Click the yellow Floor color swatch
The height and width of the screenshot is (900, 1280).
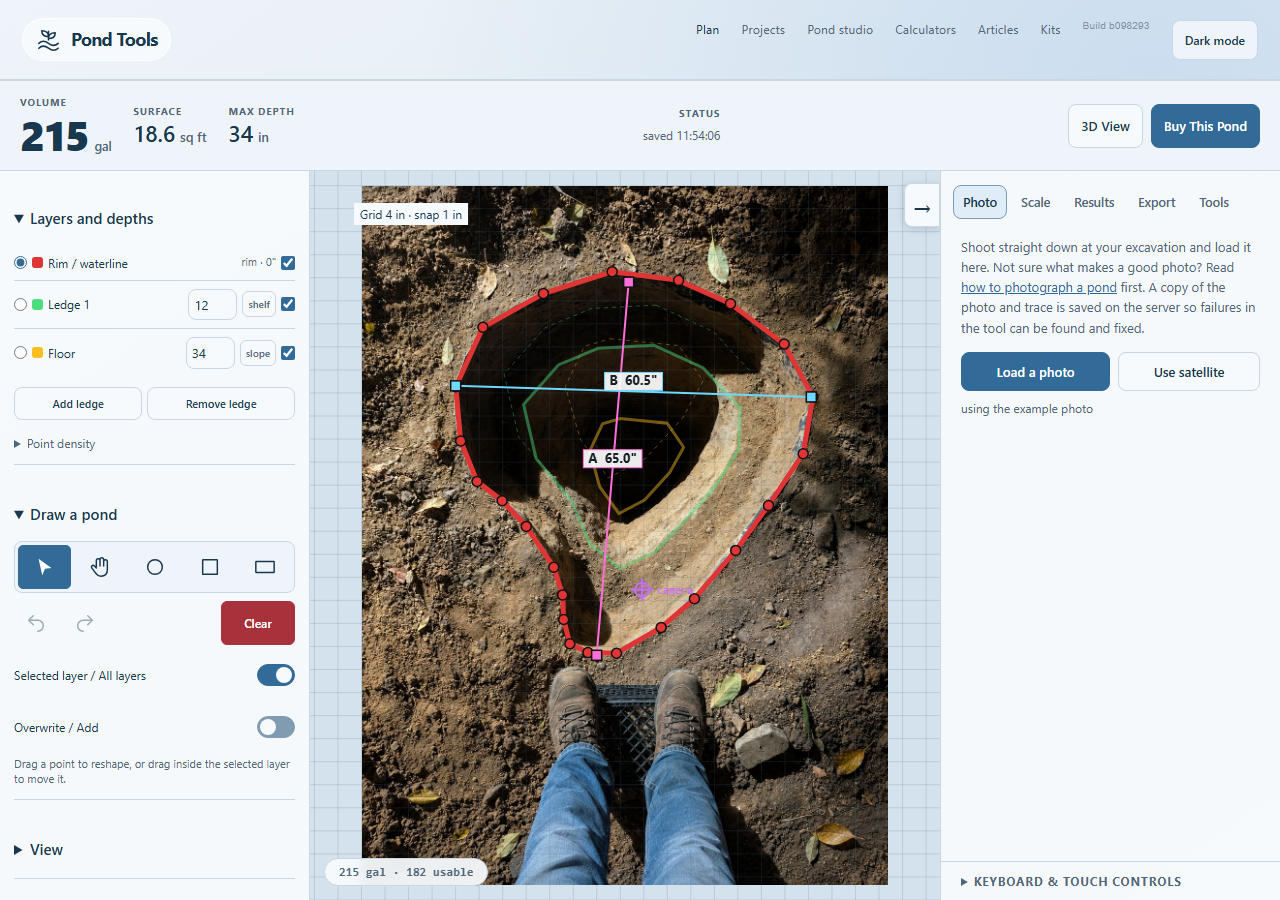[x=37, y=353]
